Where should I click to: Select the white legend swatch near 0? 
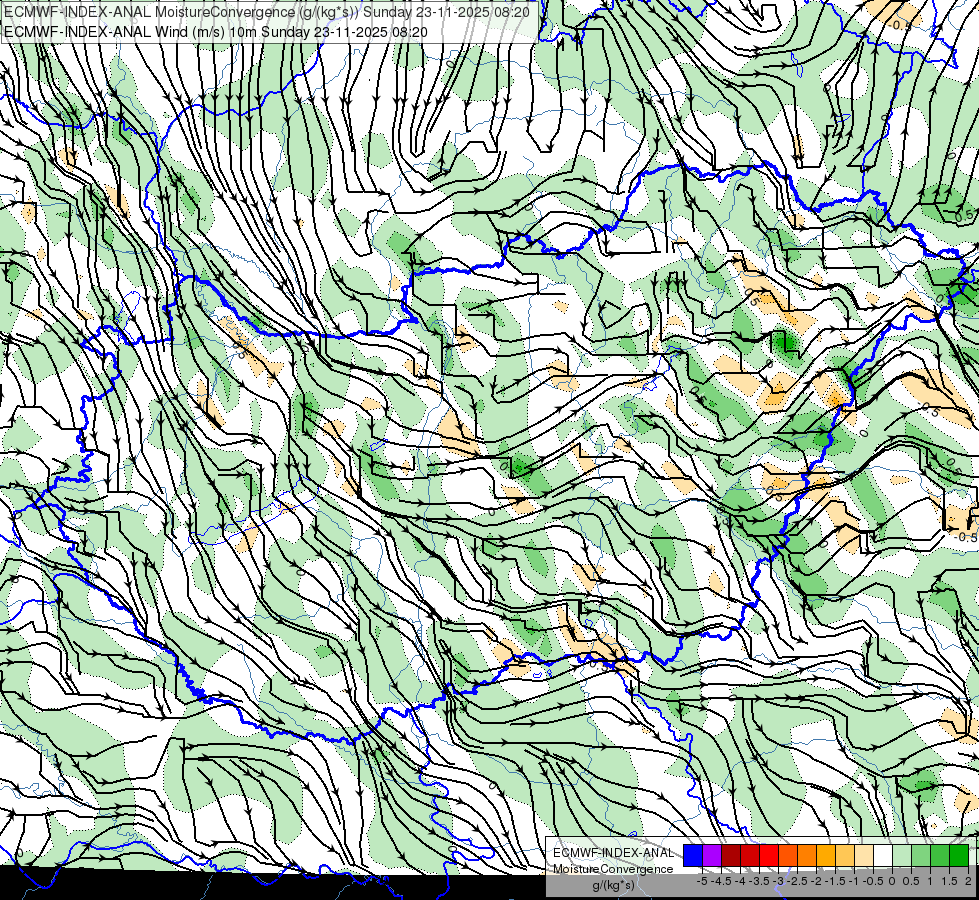tap(883, 856)
